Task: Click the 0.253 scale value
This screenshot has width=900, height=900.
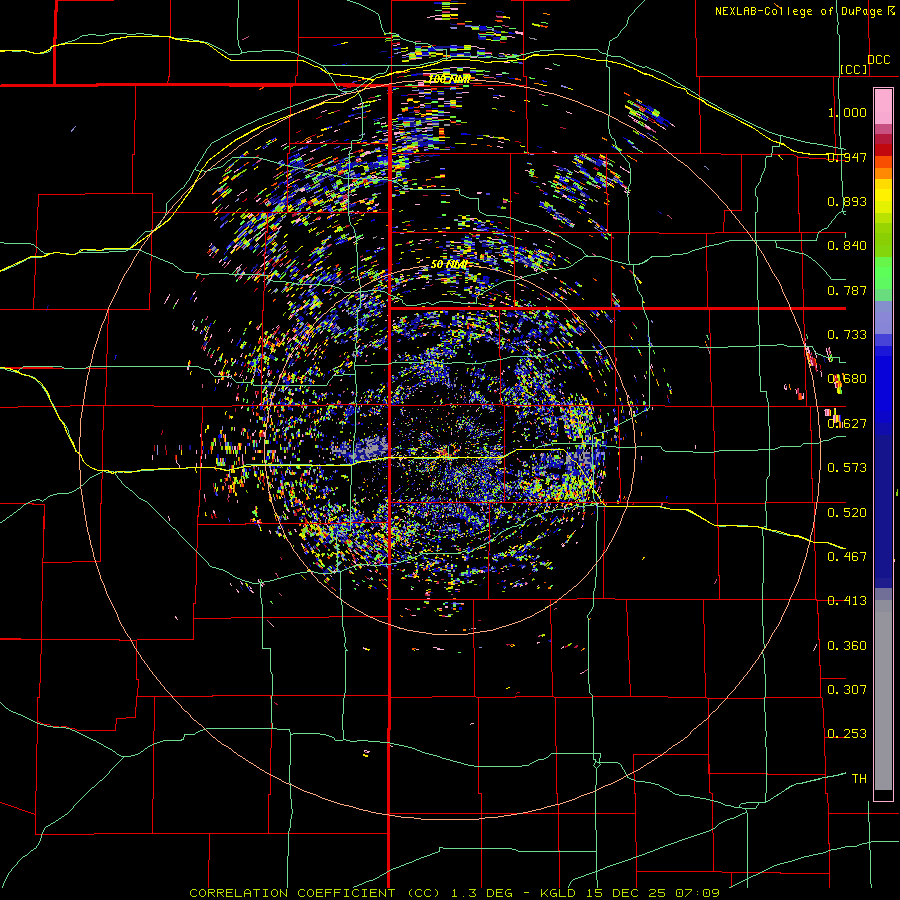Action: 847,734
